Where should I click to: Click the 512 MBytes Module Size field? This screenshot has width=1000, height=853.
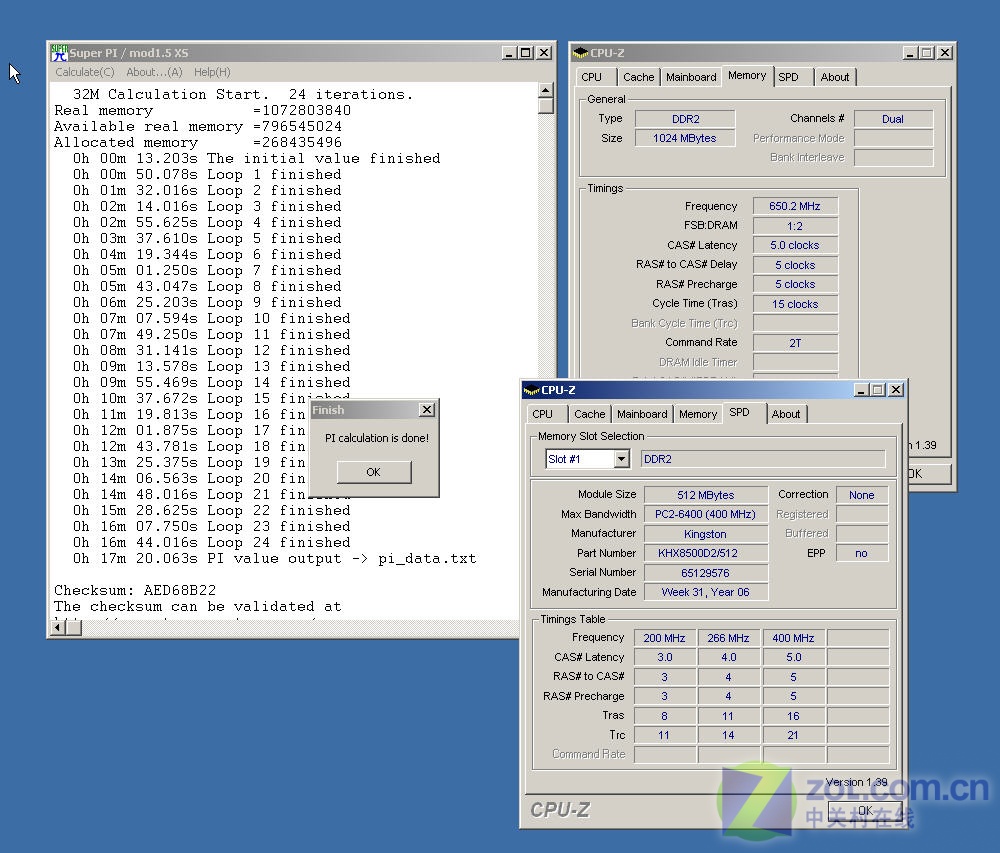[706, 495]
